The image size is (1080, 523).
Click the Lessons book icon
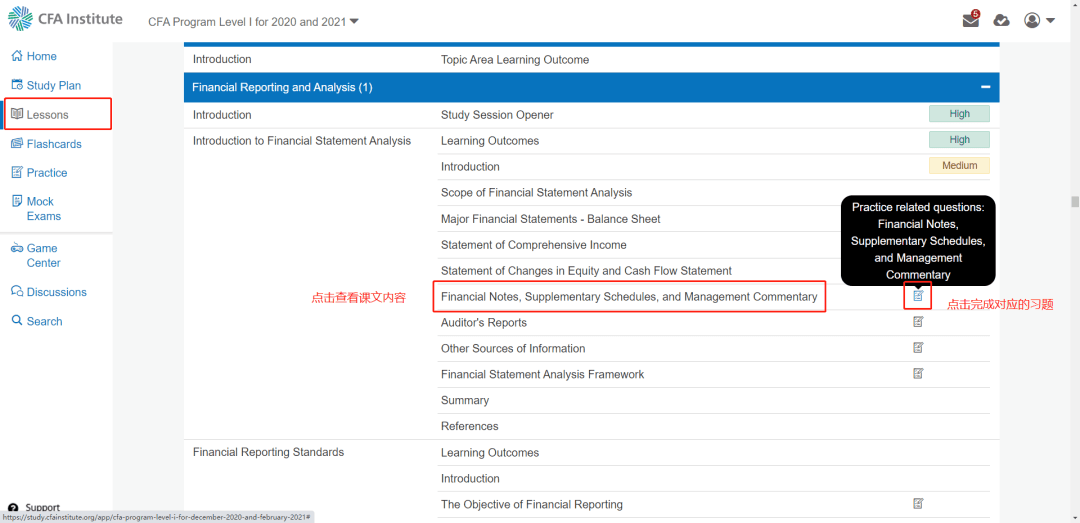click(x=17, y=114)
